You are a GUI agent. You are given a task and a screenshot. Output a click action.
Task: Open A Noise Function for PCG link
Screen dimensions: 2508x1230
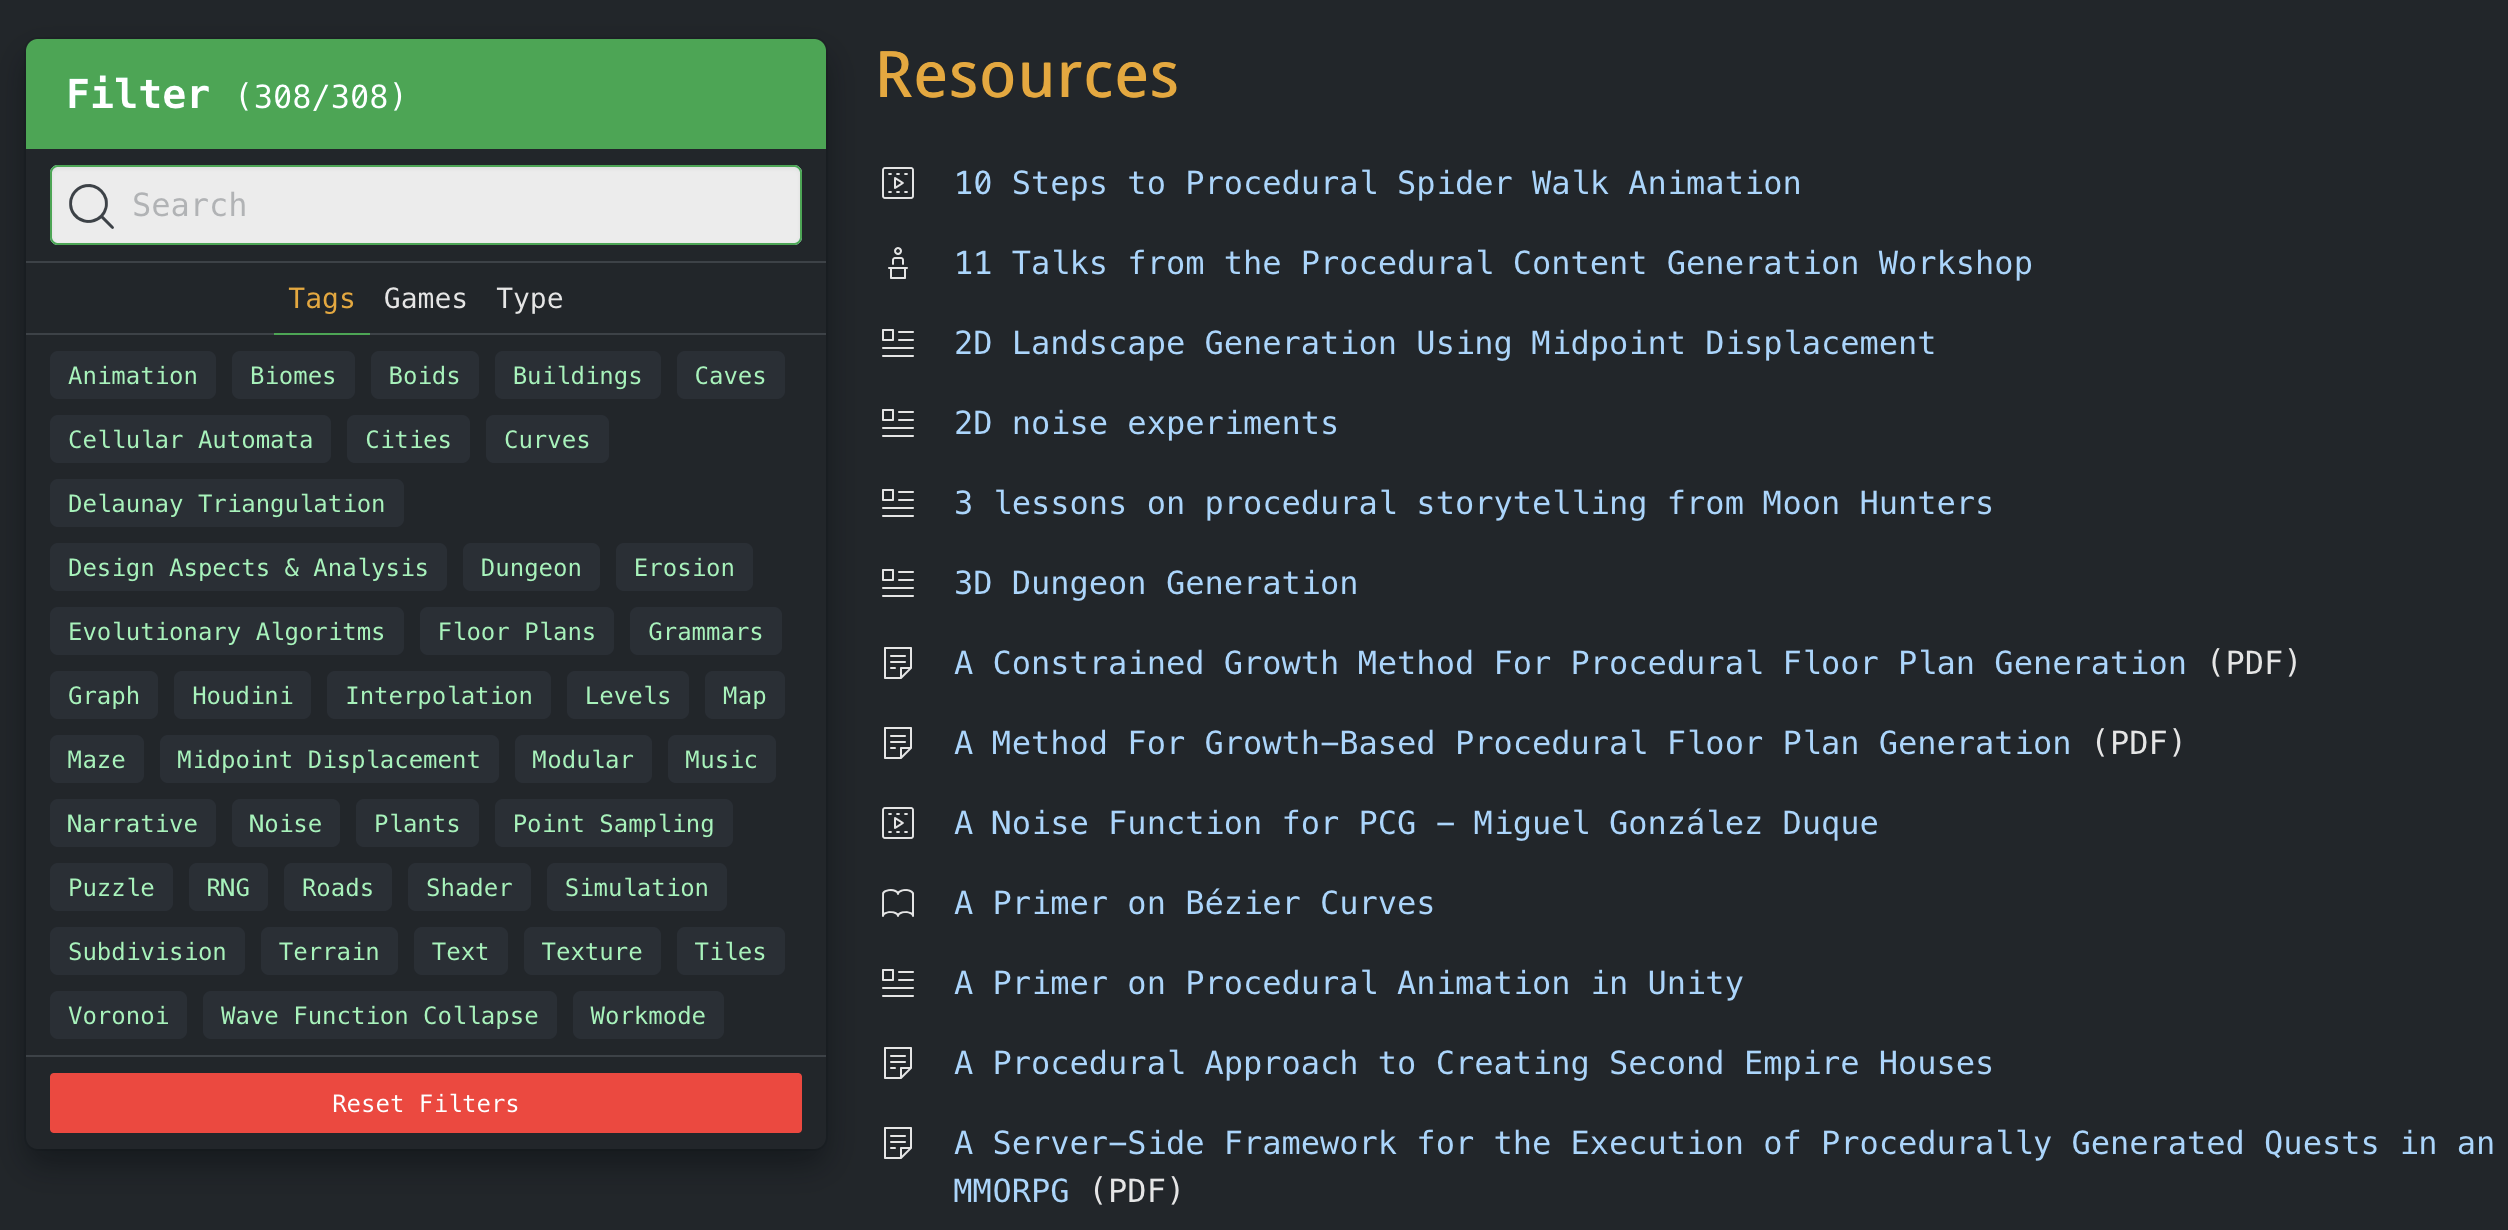(x=1416, y=823)
